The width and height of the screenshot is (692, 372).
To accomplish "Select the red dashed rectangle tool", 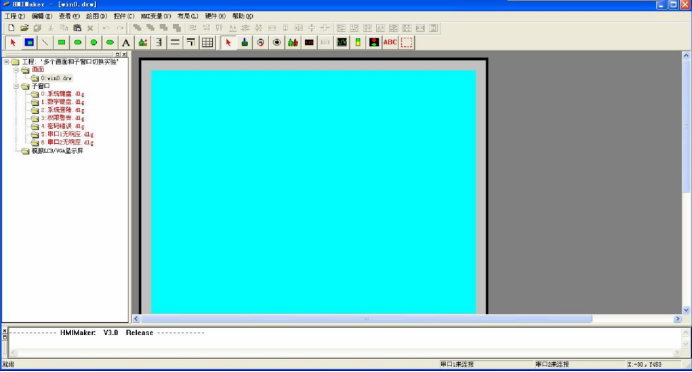I will (x=406, y=42).
